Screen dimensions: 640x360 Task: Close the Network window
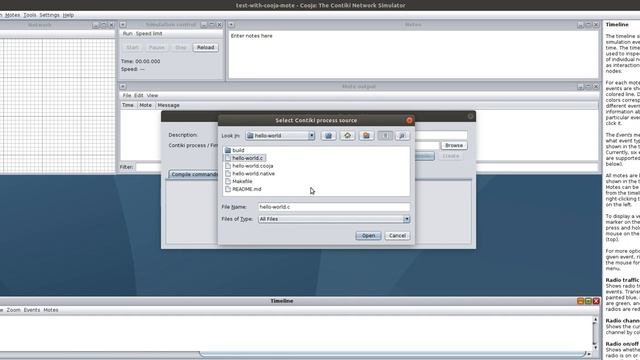[111, 25]
